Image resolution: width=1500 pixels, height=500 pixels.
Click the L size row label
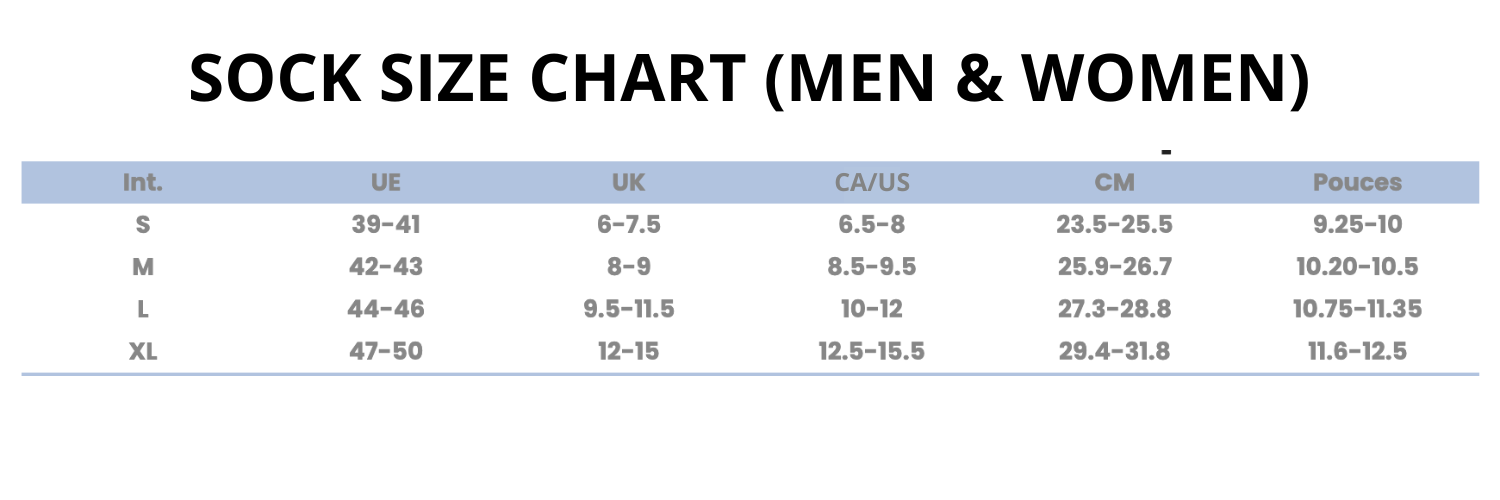tap(143, 309)
